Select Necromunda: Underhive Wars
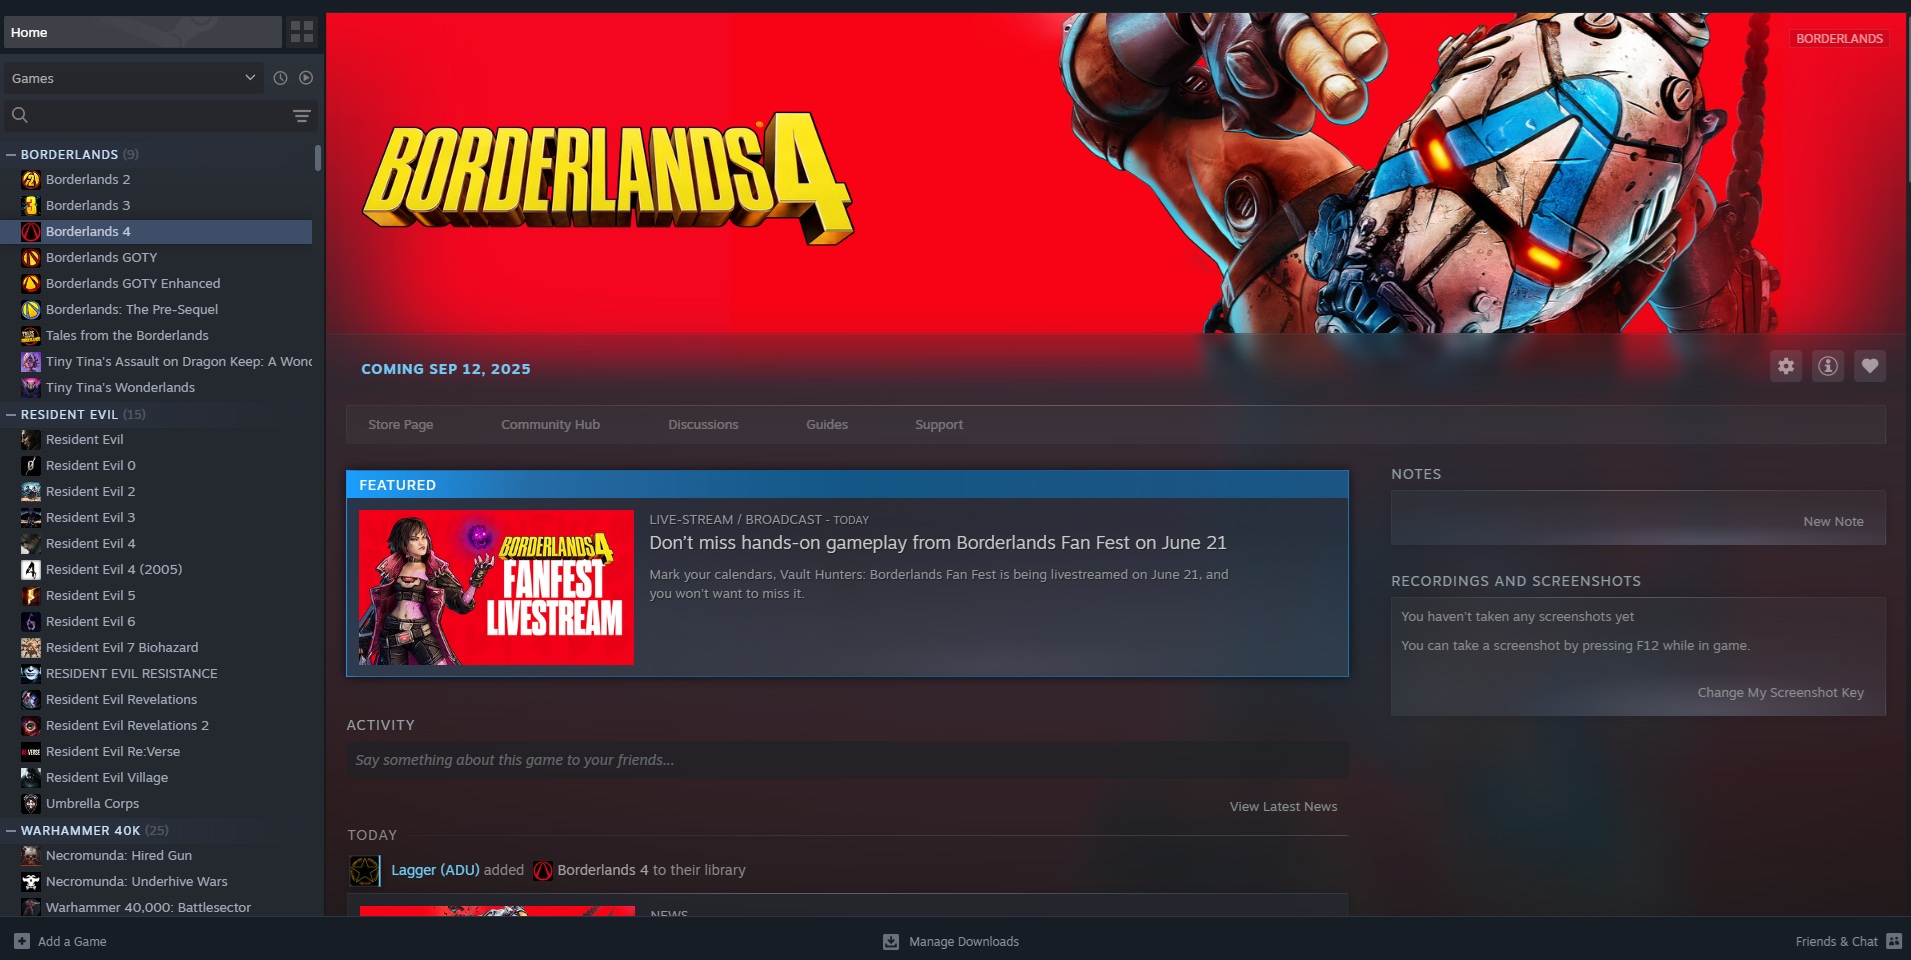Screen dimensions: 1911x960 [136, 882]
